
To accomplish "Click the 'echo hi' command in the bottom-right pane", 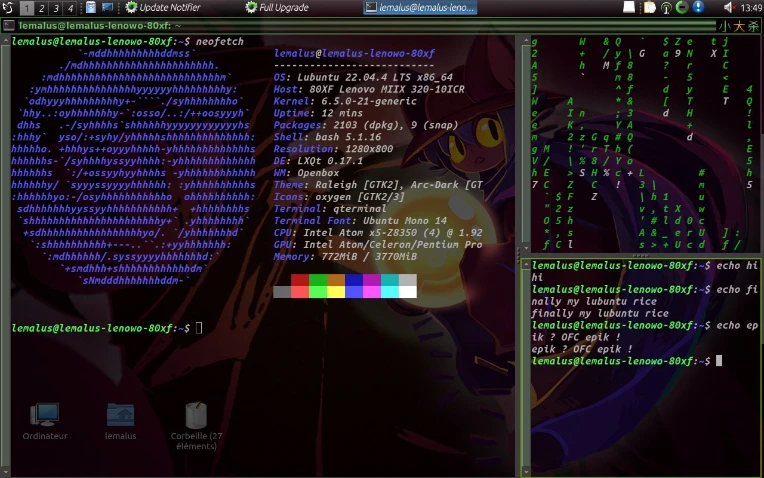I will (737, 266).
